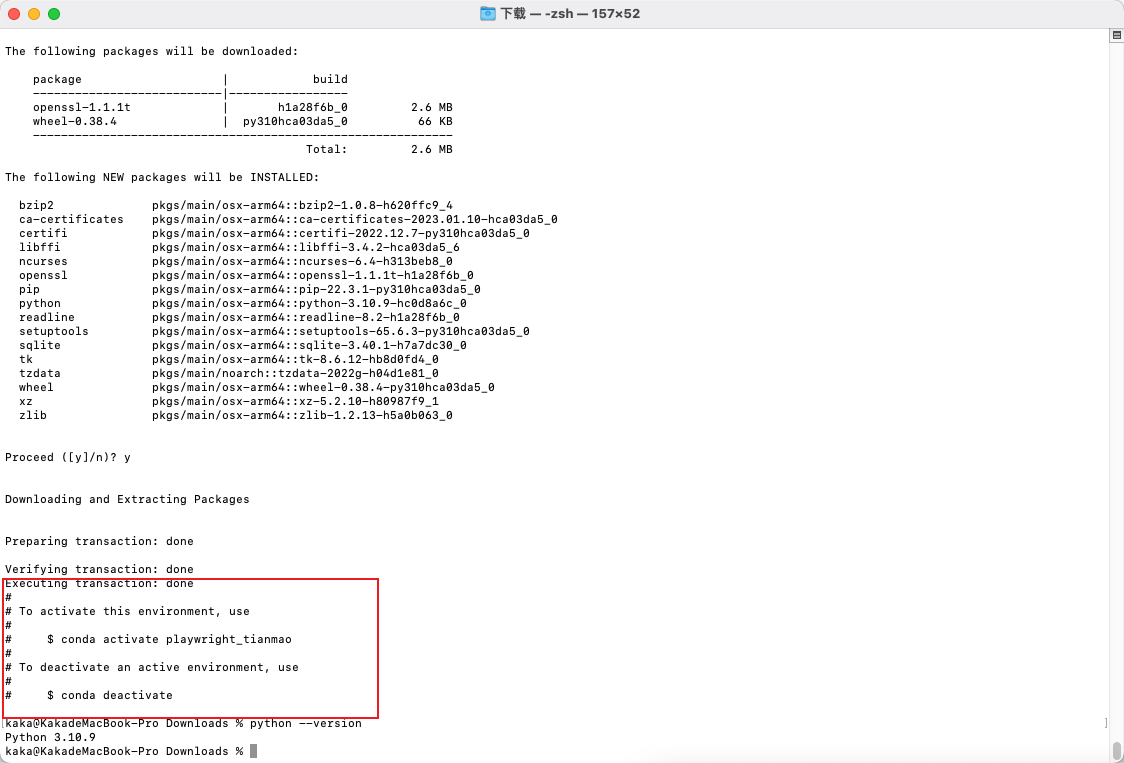The width and height of the screenshot is (1124, 763).
Task: Click the "66 KB" size value
Action: coord(435,121)
